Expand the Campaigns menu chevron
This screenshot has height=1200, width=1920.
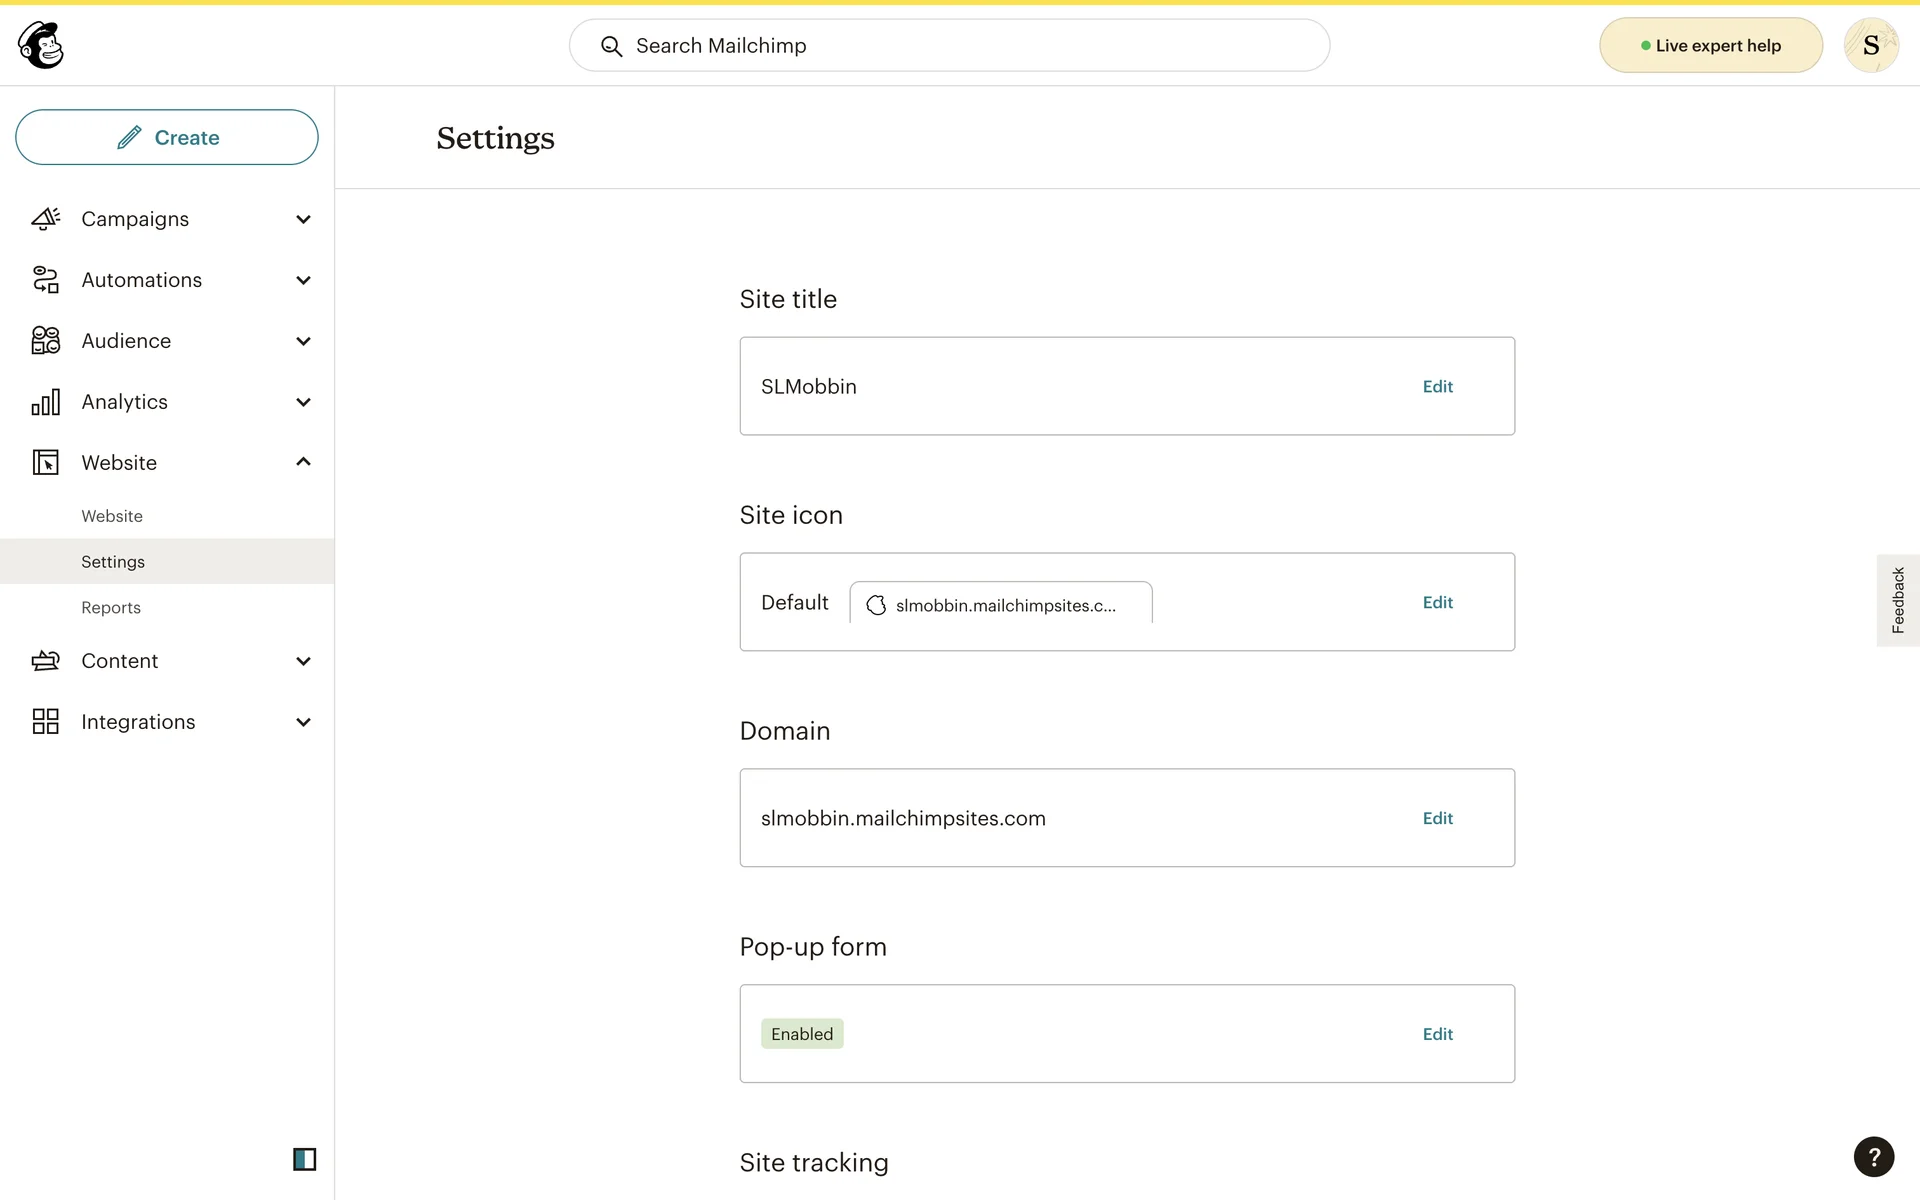(x=303, y=219)
